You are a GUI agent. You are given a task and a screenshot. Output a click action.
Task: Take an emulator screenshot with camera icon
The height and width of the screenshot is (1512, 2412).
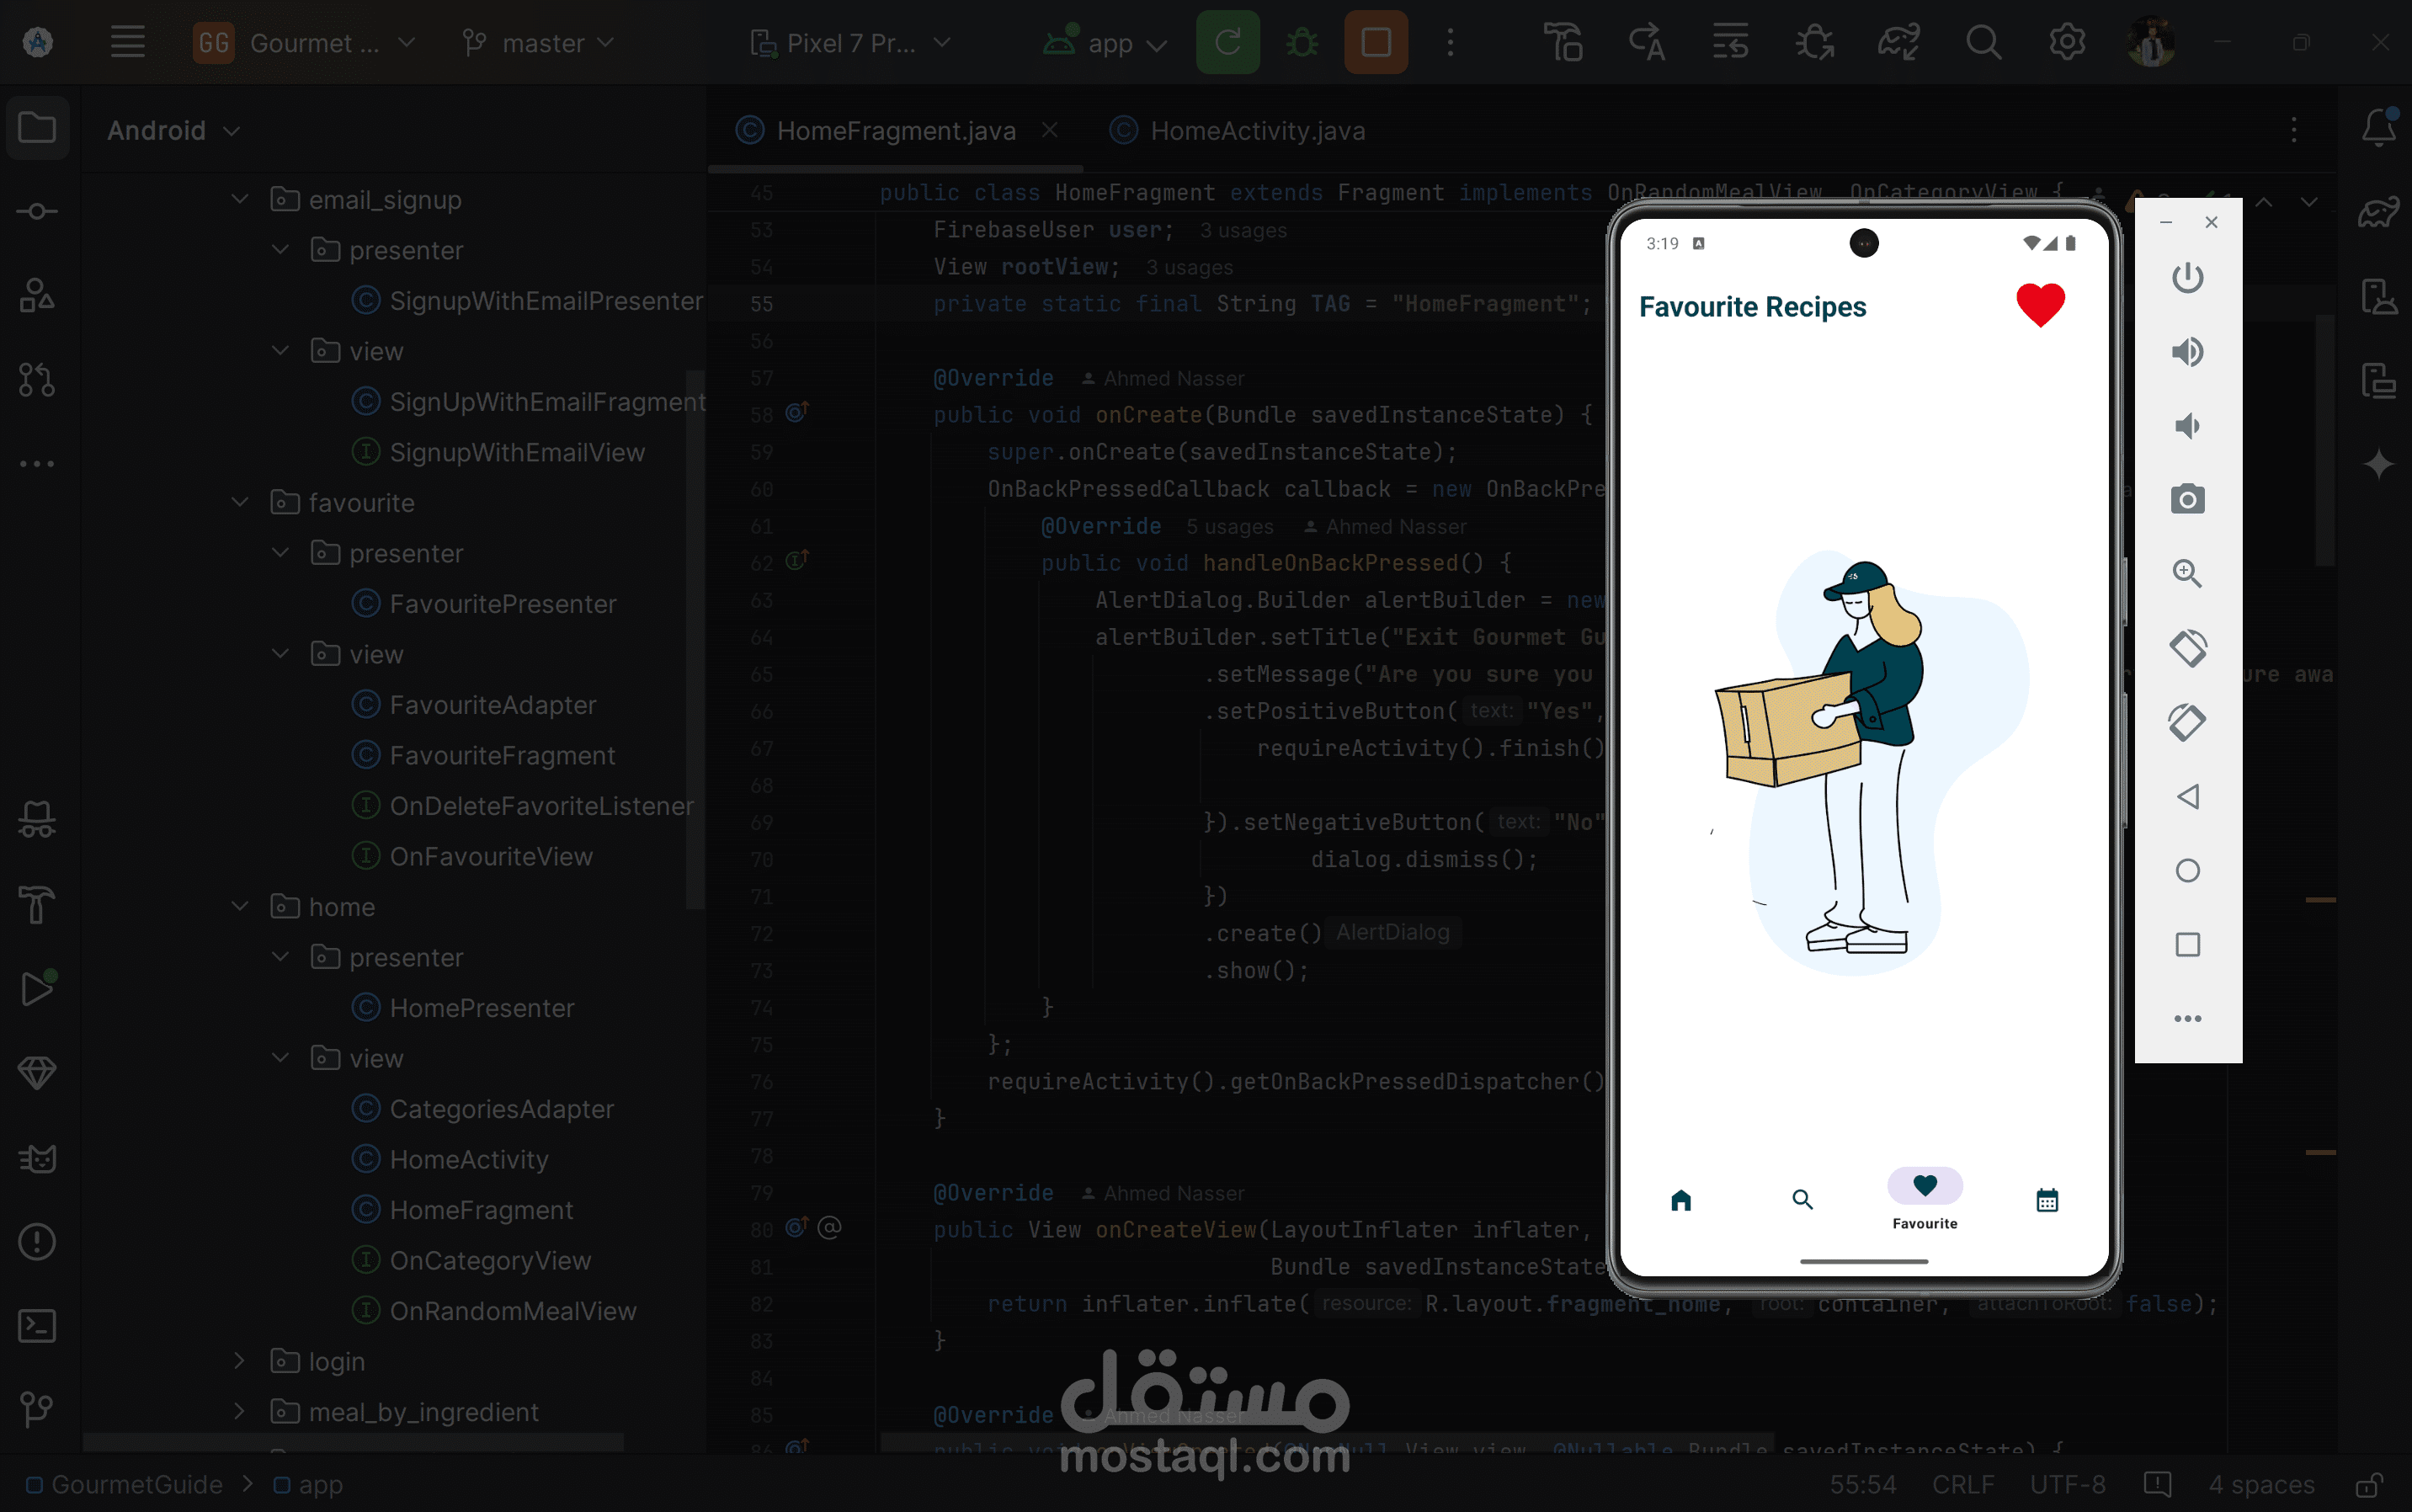click(2187, 499)
